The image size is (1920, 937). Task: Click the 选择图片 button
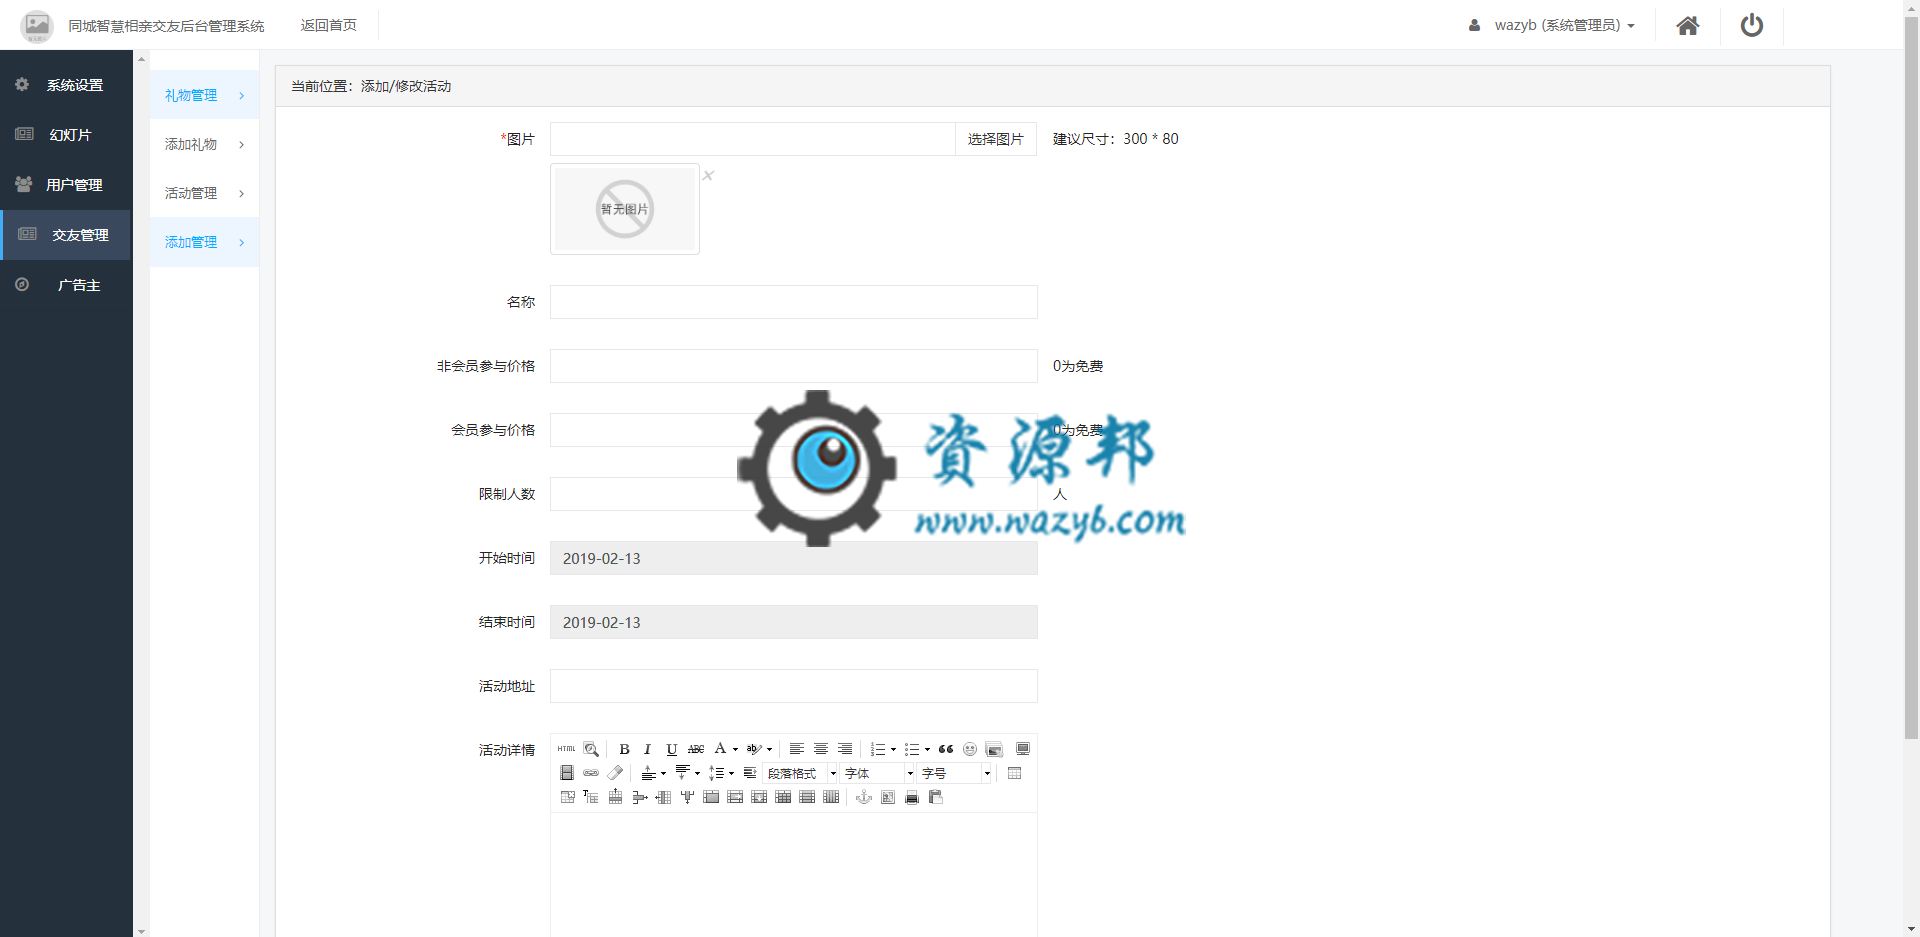[x=996, y=139]
